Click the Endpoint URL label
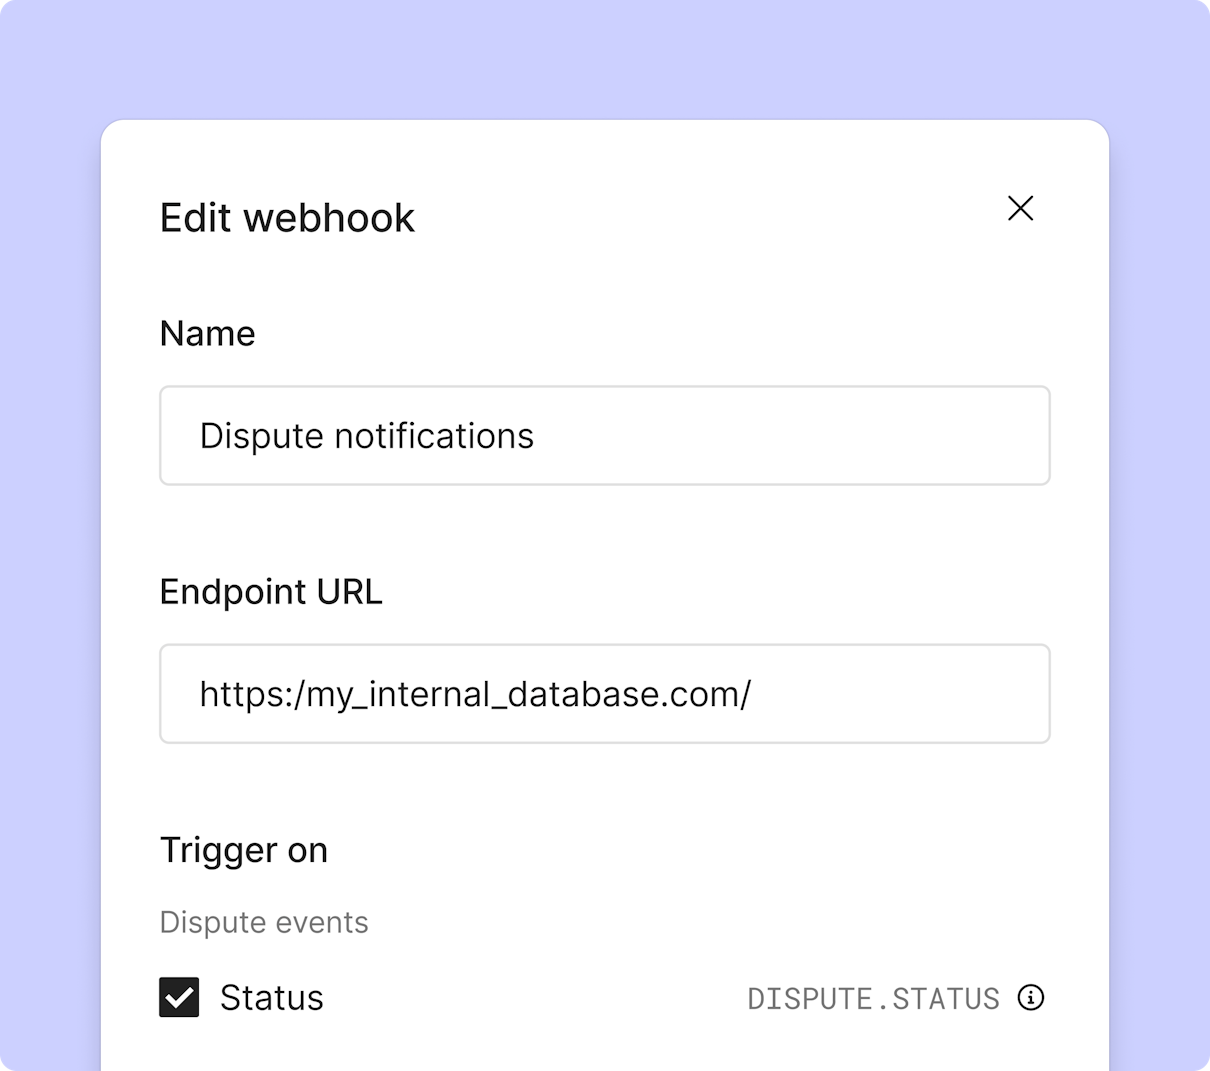Image resolution: width=1210 pixels, height=1071 pixels. tap(271, 592)
